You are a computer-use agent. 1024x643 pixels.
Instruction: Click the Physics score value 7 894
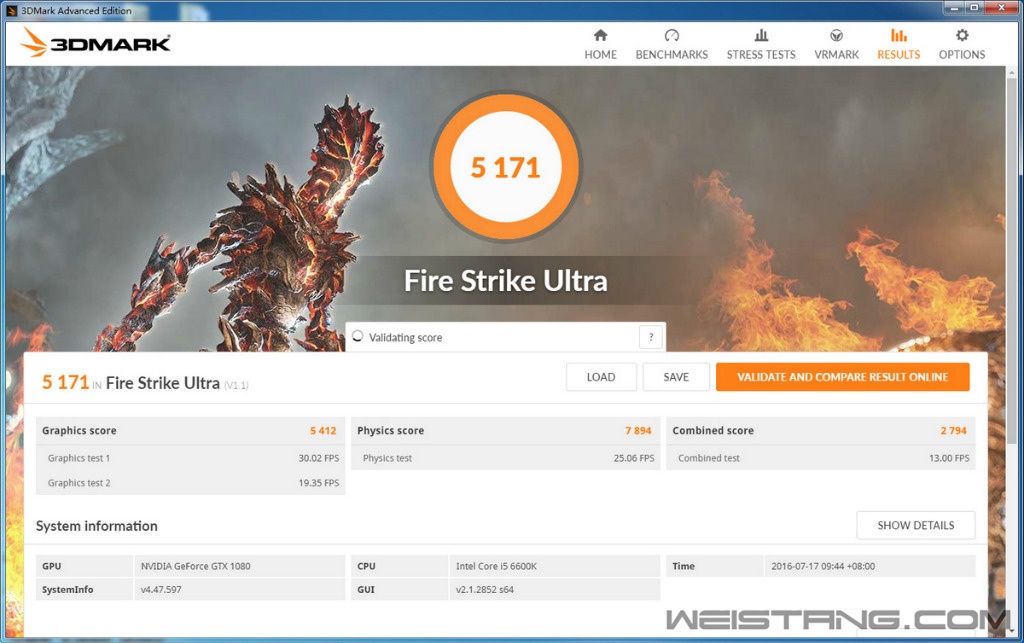coord(638,431)
